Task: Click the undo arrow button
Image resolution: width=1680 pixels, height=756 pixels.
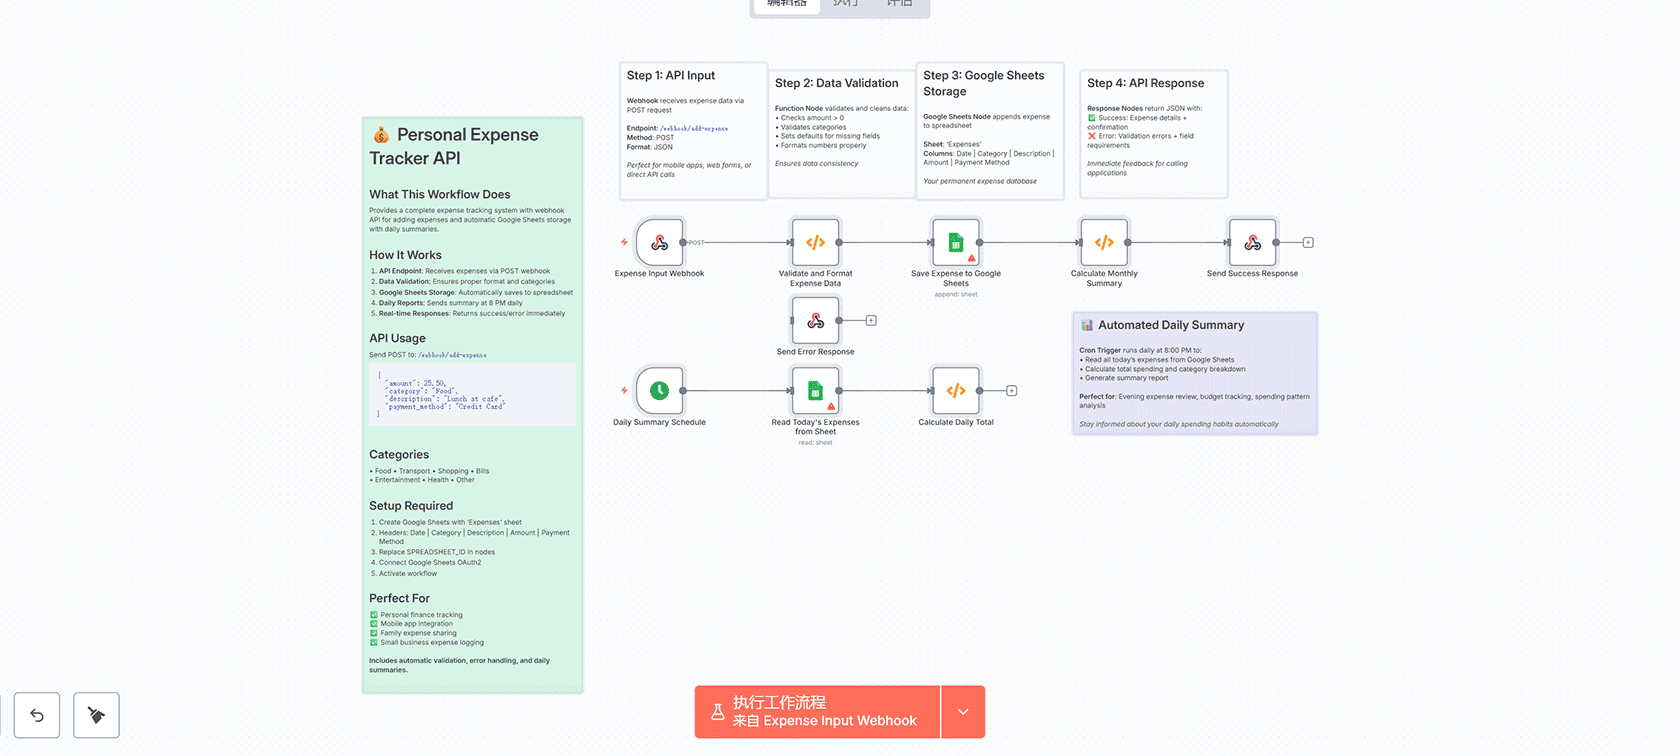Action: (37, 715)
